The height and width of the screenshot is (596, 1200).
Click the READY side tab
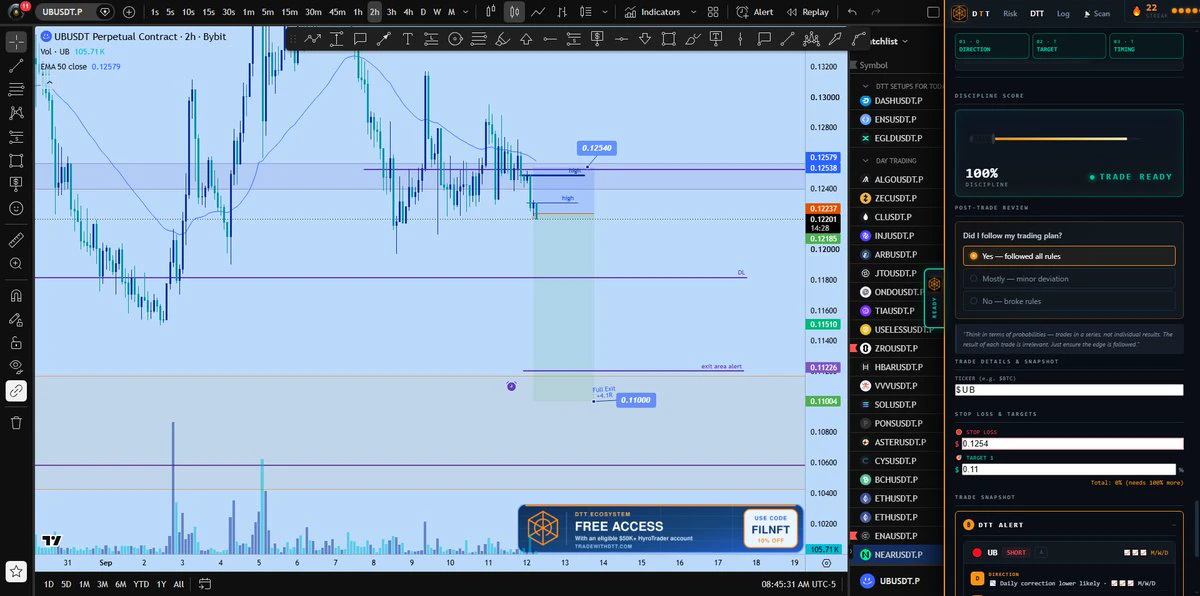click(x=934, y=298)
